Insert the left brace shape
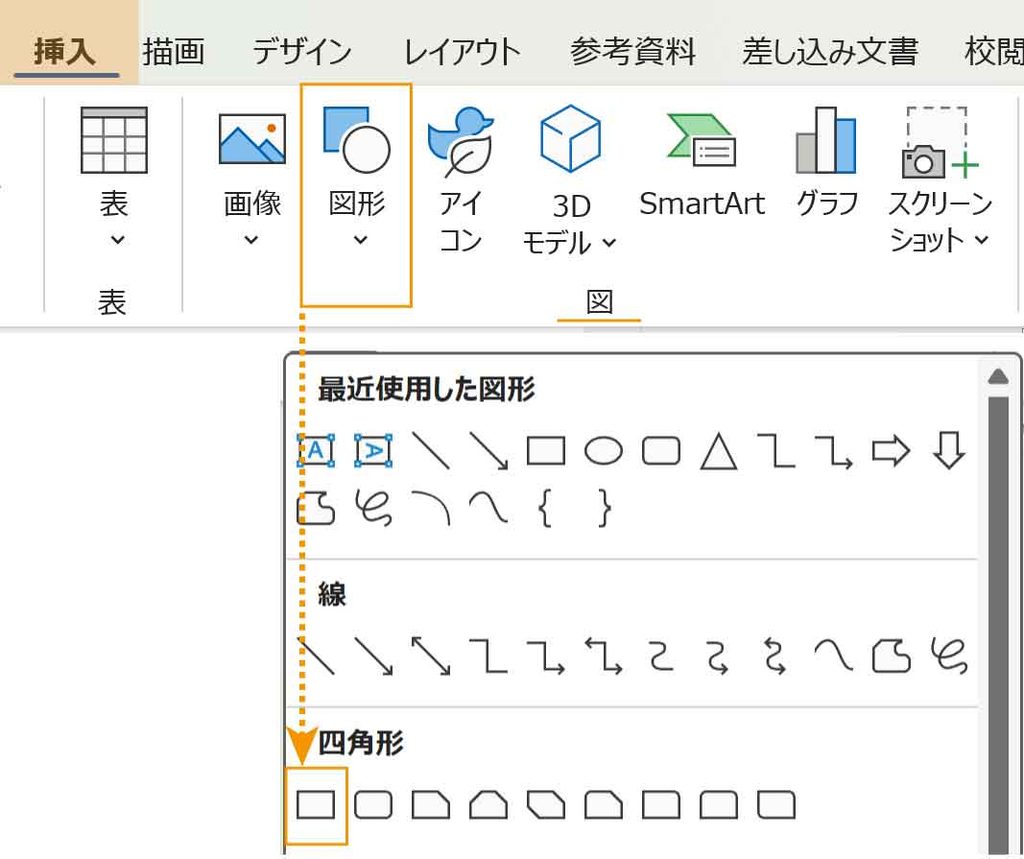The width and height of the screenshot is (1024, 859). [546, 509]
